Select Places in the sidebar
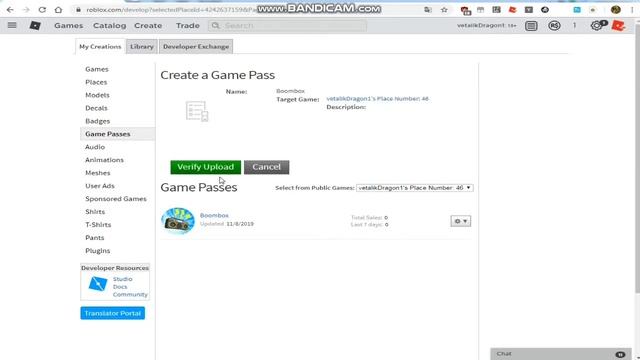The height and width of the screenshot is (360, 640). [x=96, y=82]
